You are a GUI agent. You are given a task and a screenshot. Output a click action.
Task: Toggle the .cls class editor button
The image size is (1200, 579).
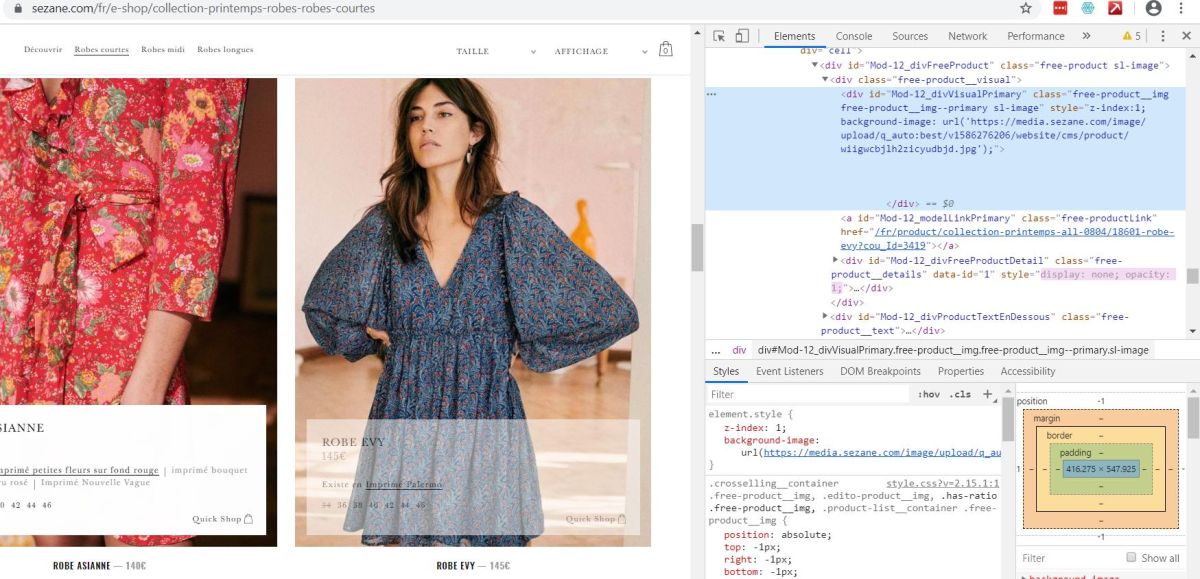960,394
